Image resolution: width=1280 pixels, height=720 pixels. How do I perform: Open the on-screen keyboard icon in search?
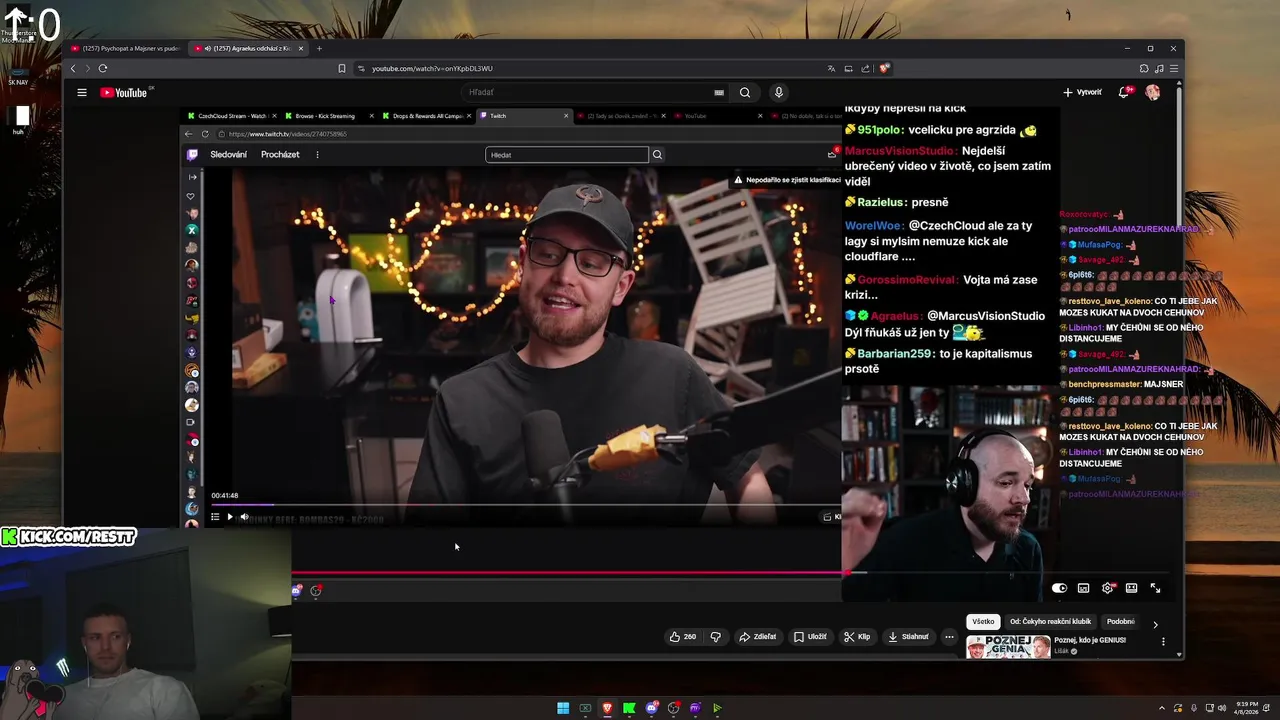pos(719,92)
